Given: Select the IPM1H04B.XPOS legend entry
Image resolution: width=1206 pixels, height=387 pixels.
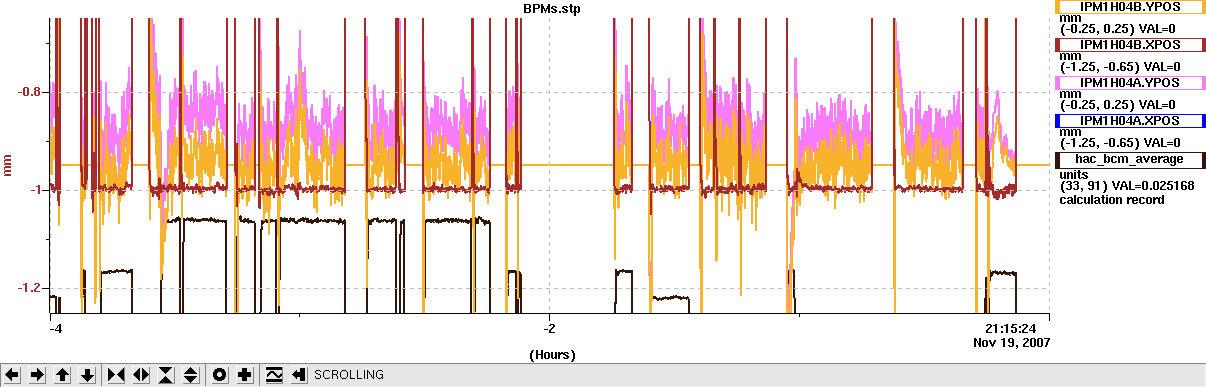Looking at the screenshot, I should (1131, 44).
